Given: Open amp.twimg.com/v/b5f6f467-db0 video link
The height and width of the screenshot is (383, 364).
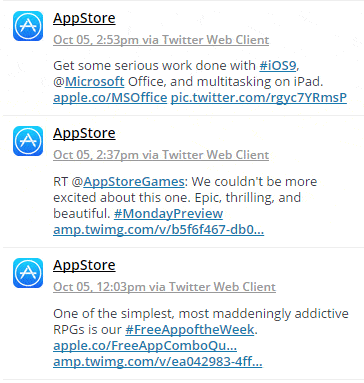Looking at the screenshot, I should pyautogui.click(x=159, y=229).
